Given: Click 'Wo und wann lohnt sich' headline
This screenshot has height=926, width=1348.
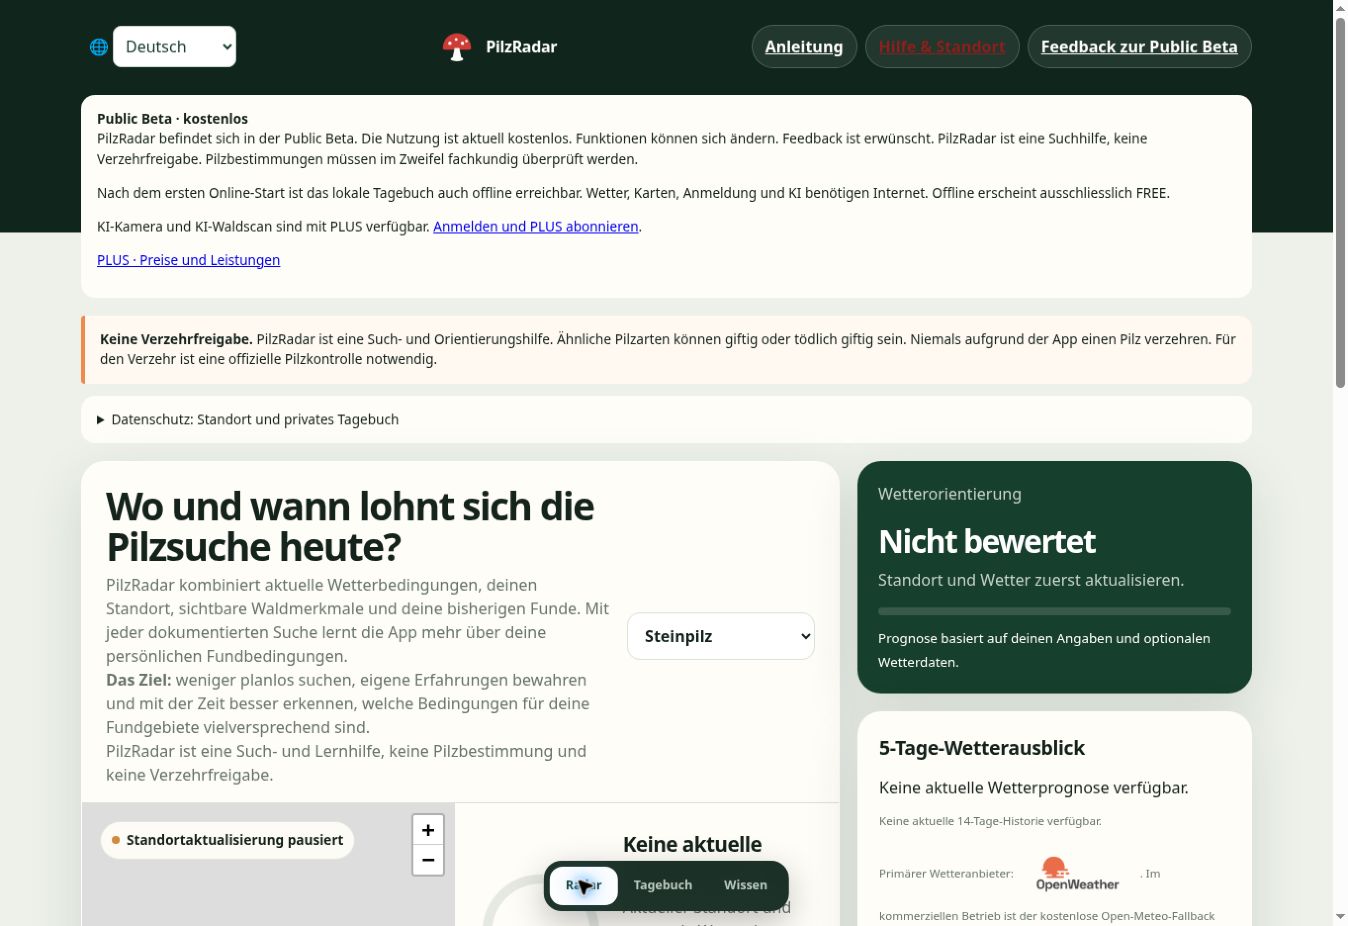Looking at the screenshot, I should [x=350, y=527].
